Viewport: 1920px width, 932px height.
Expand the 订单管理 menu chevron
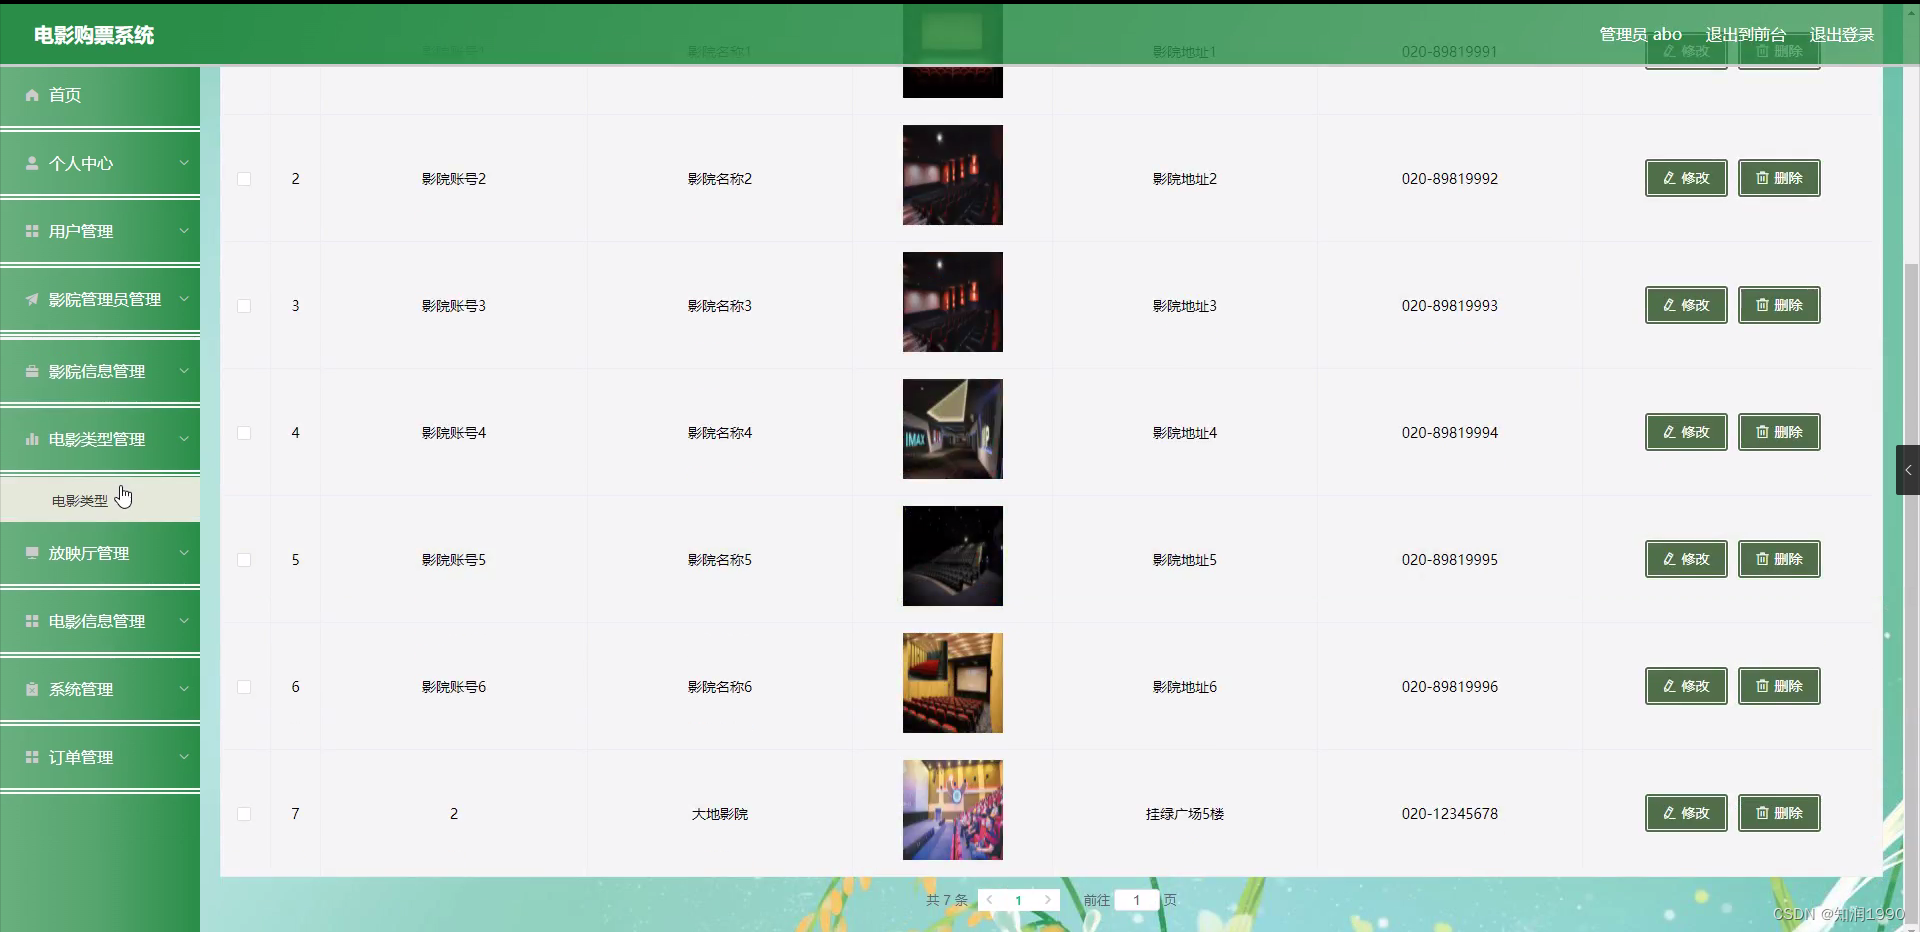coord(184,757)
